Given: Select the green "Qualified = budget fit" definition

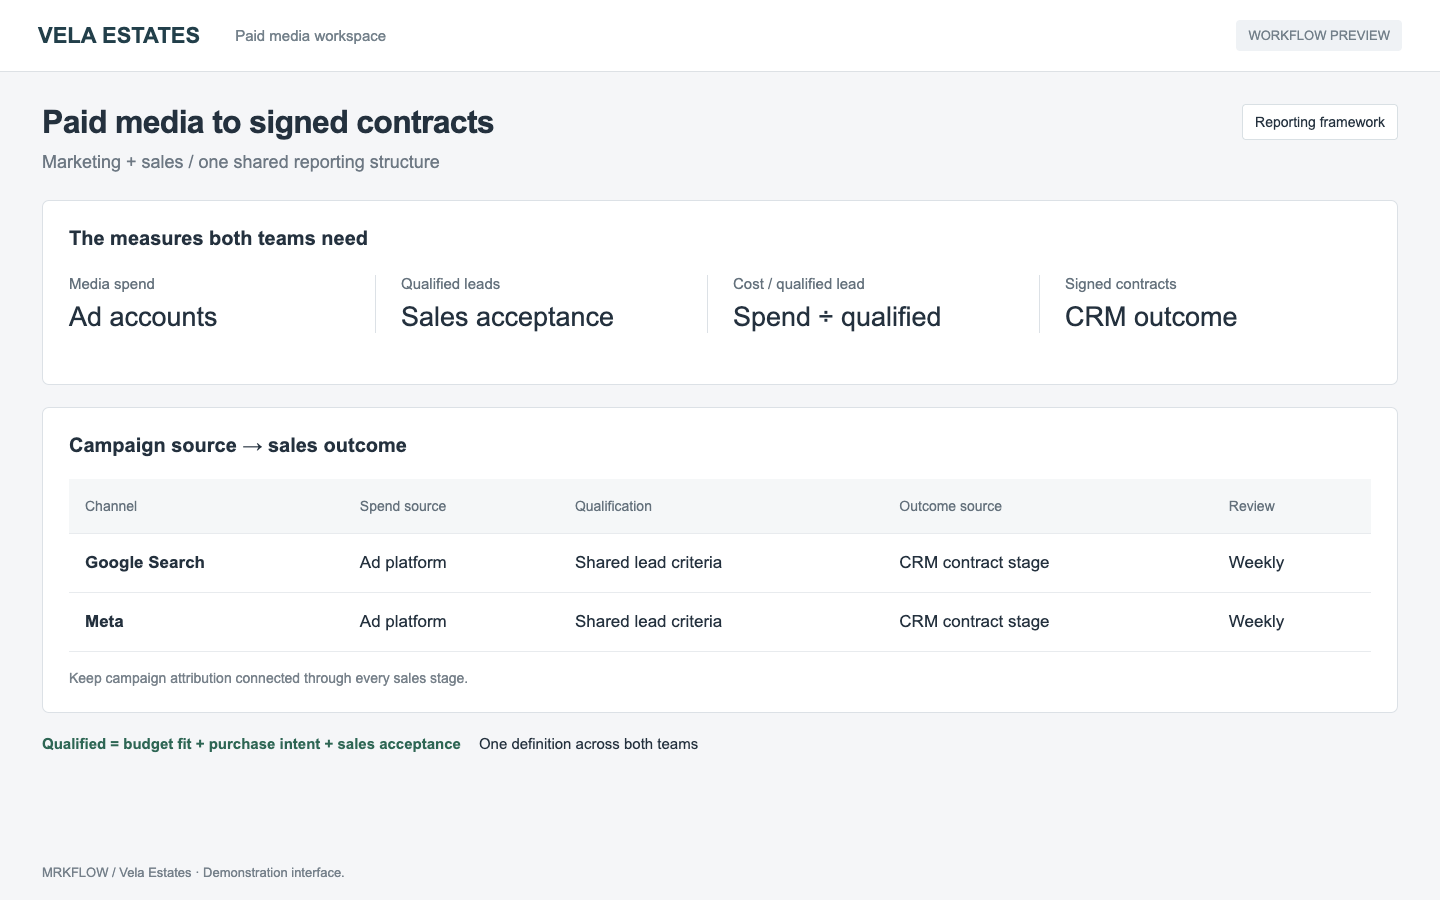Looking at the screenshot, I should click(x=251, y=744).
